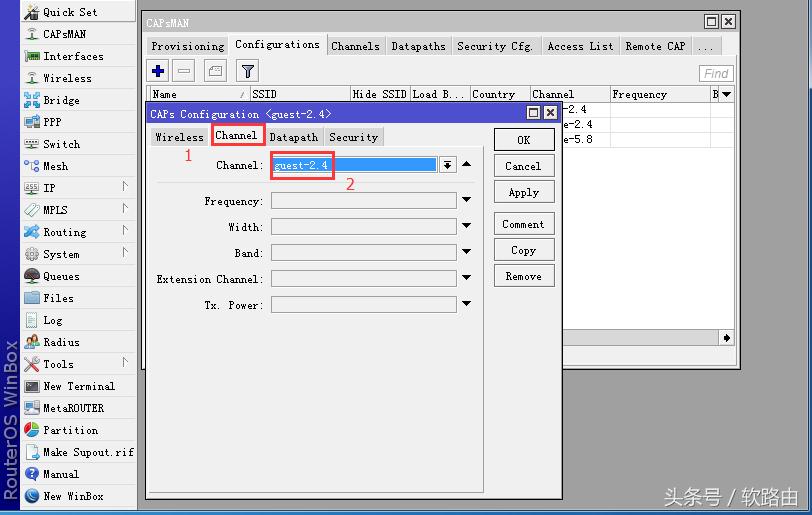This screenshot has height=515, width=812.
Task: Open Queues in the sidebar
Action: tap(78, 276)
